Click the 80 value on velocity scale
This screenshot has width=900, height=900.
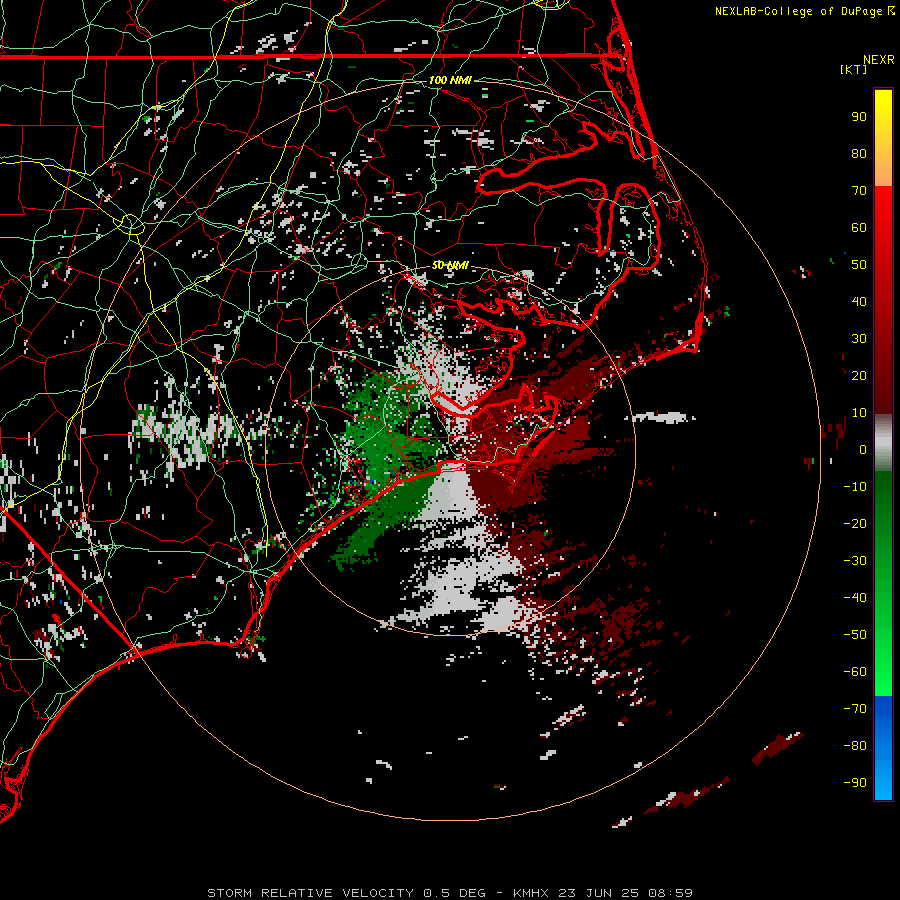coord(859,154)
